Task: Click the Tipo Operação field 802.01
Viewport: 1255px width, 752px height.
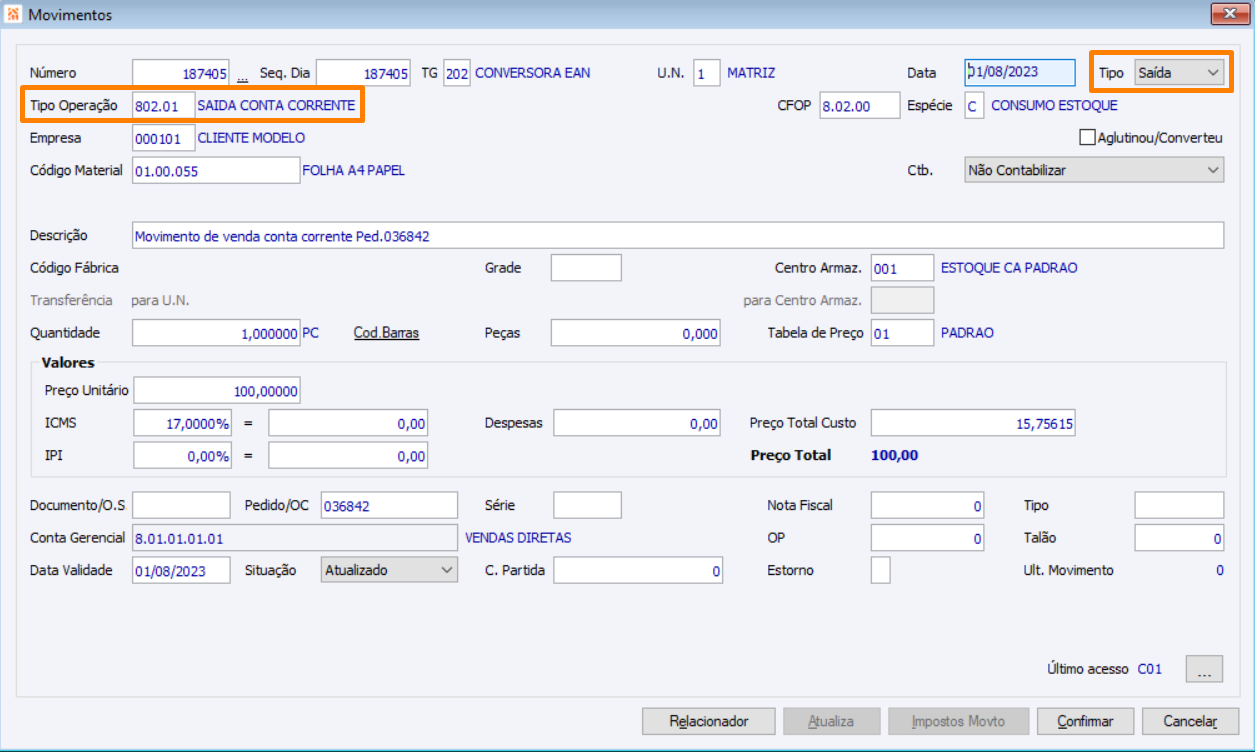Action: (x=164, y=105)
